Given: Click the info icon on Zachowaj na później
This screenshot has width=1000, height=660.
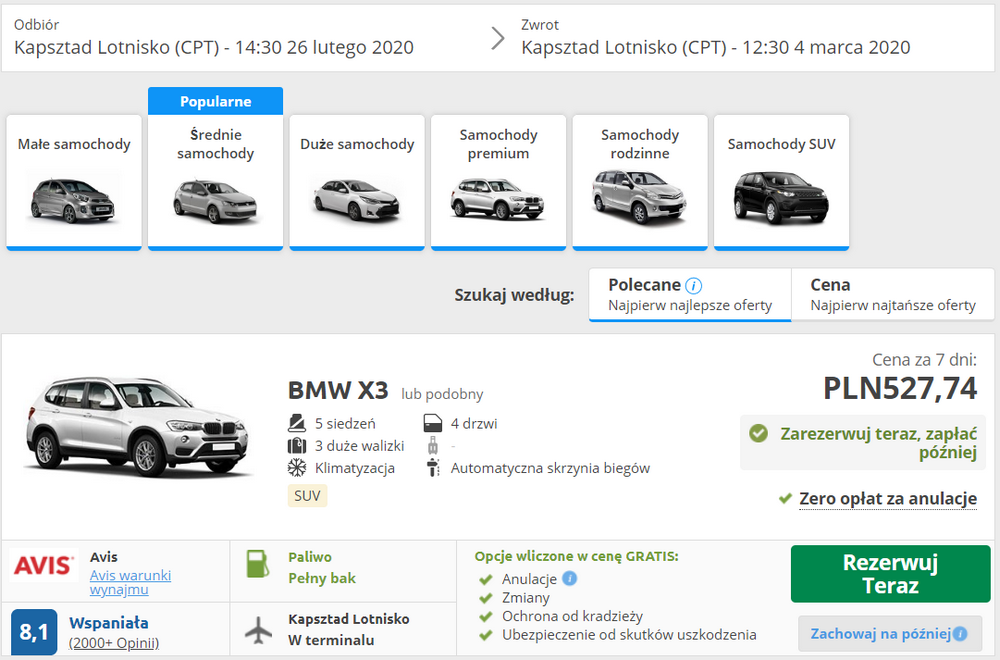Looking at the screenshot, I should (x=960, y=634).
